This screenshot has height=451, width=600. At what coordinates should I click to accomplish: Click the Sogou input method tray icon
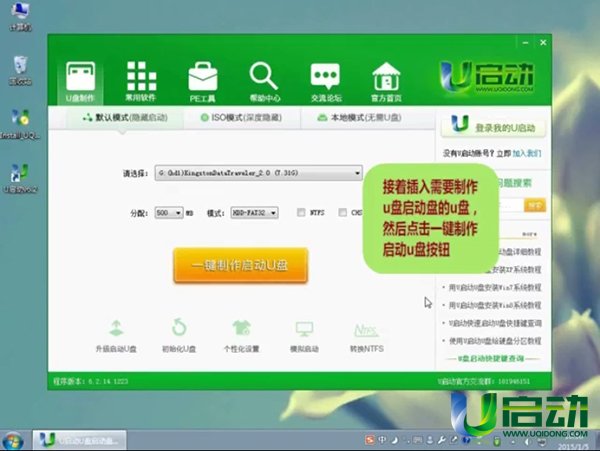(370, 440)
